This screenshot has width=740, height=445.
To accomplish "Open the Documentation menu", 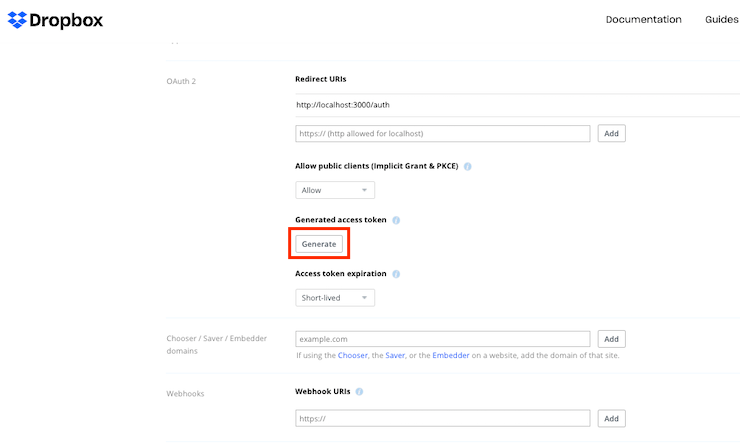I will tap(643, 19).
